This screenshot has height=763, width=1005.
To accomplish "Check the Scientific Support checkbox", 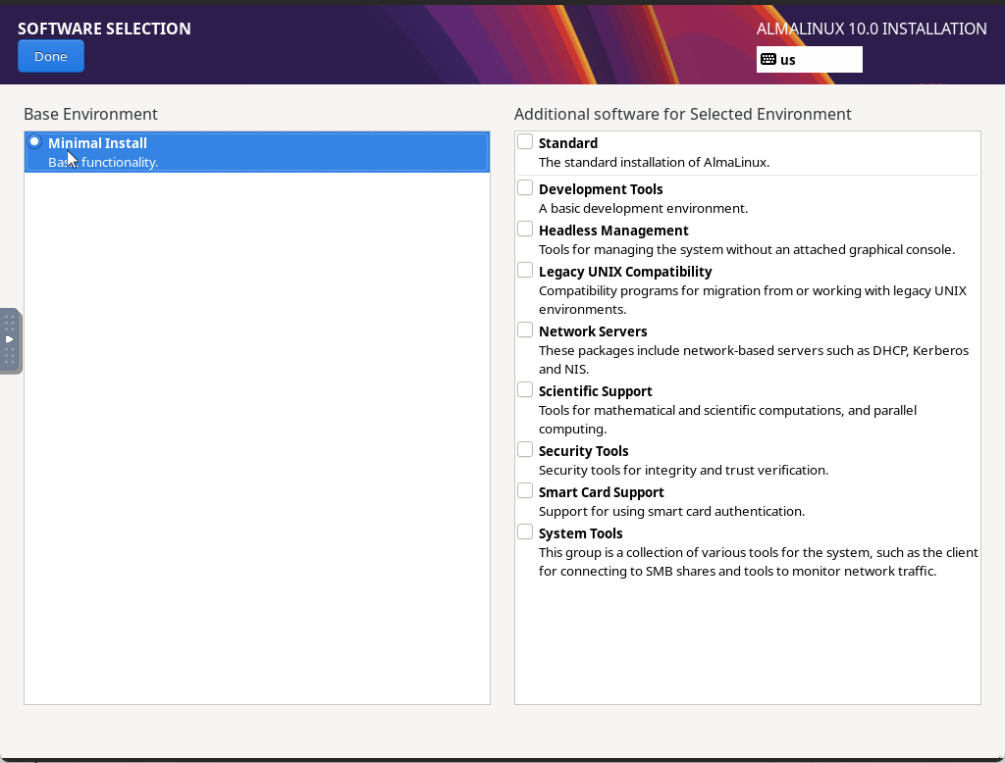I will [x=525, y=390].
